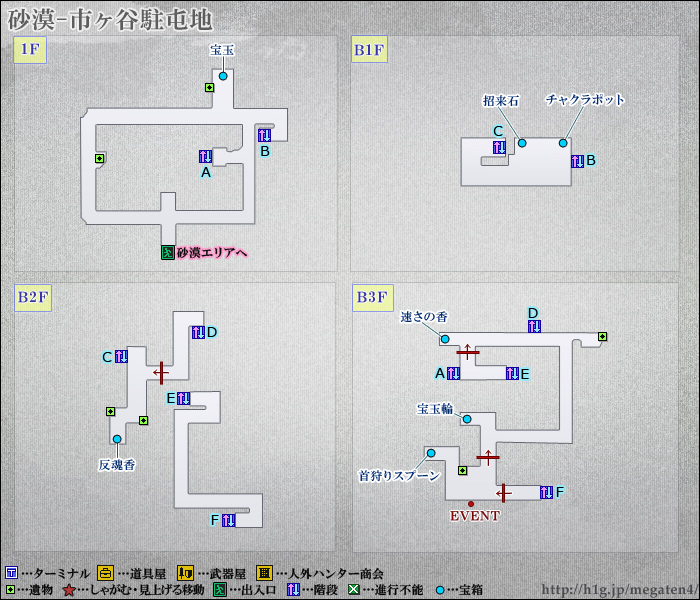Open the h1g.jp/megaten4 website link
The height and width of the screenshot is (600, 700).
click(x=619, y=589)
